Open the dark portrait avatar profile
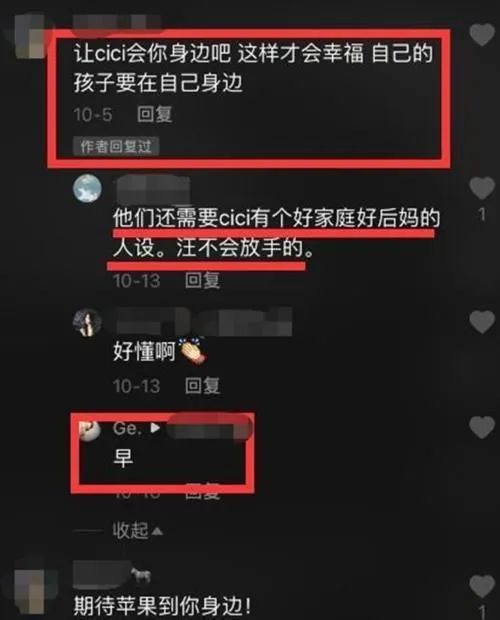 (x=87, y=322)
